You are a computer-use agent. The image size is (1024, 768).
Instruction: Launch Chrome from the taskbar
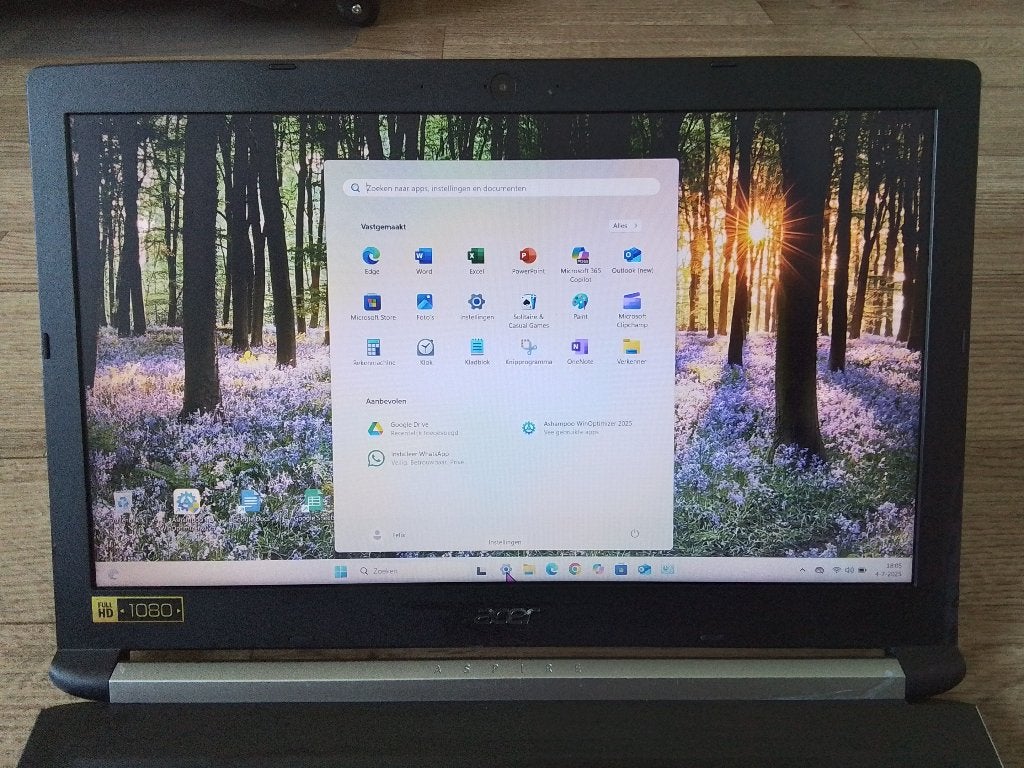pyautogui.click(x=575, y=569)
